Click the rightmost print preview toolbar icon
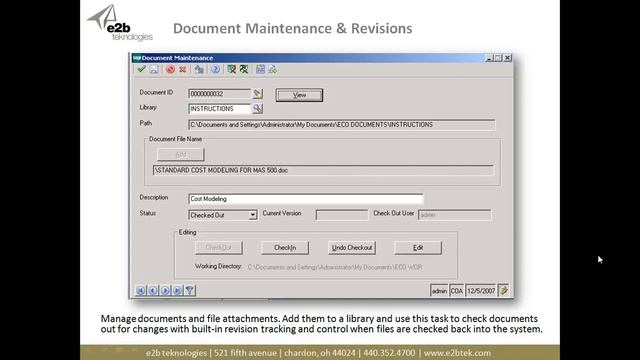 tap(273, 69)
